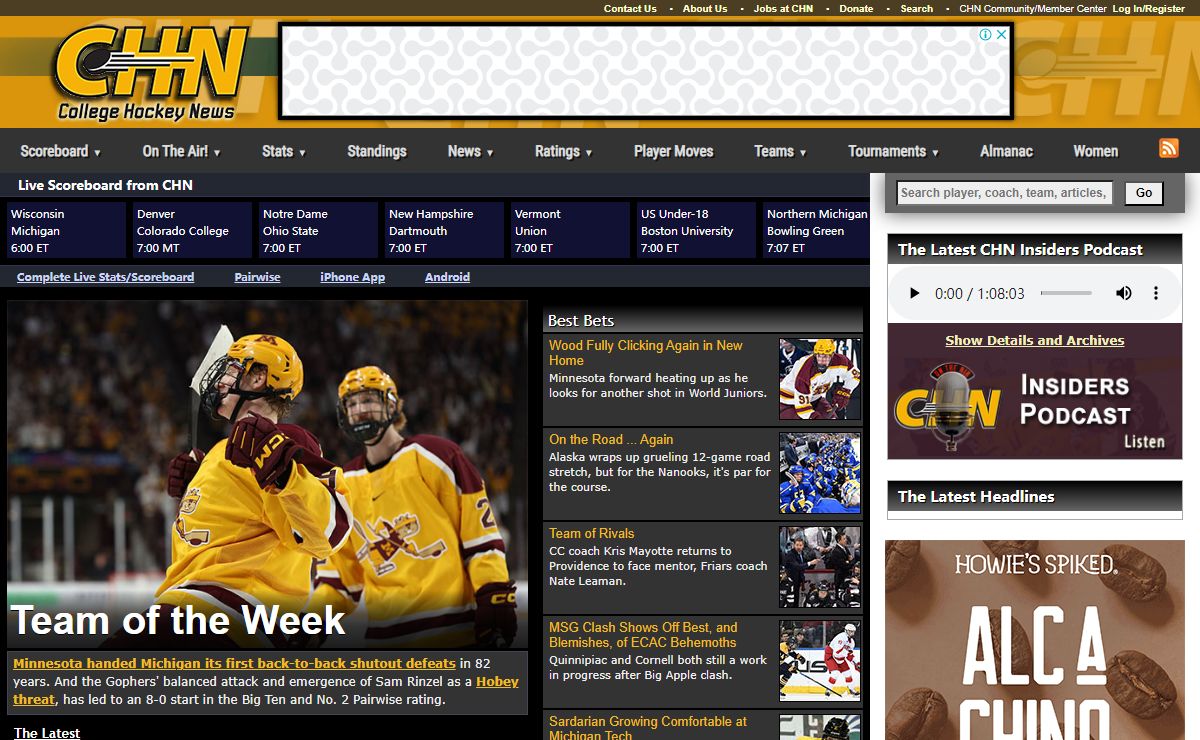This screenshot has width=1200, height=740.
Task: Open CHN Community/Member Center
Action: point(1033,8)
